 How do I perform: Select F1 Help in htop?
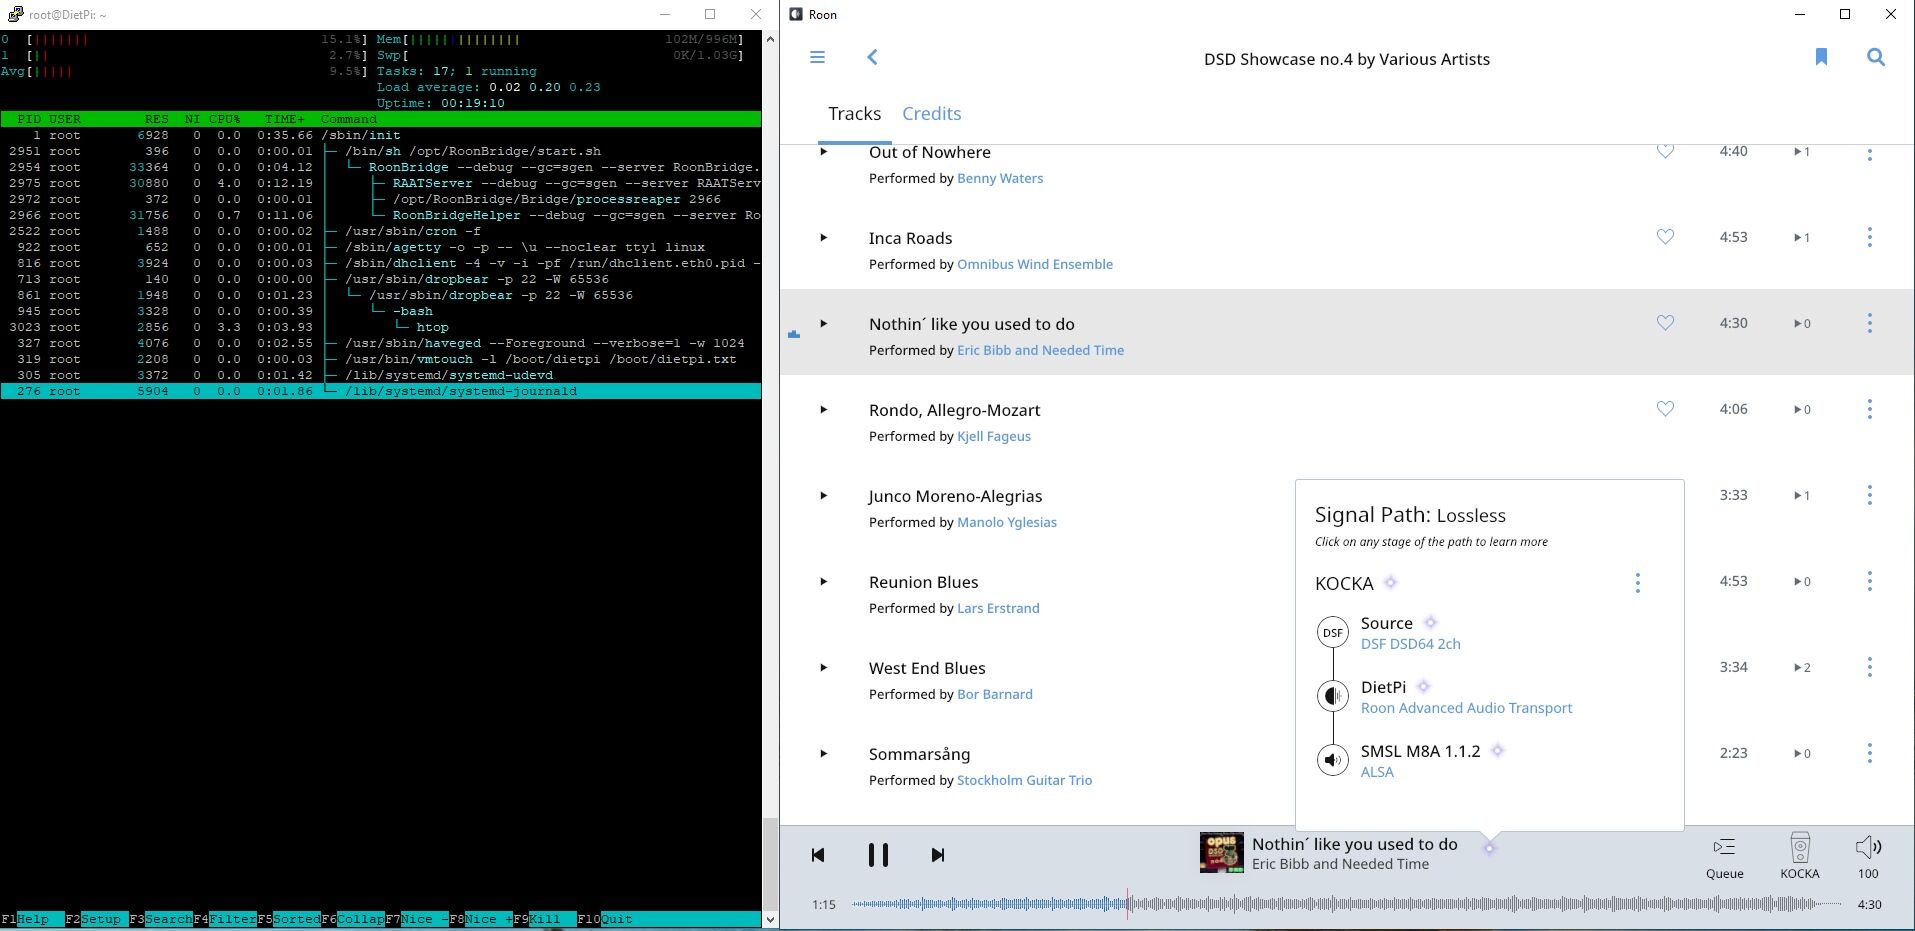click(32, 919)
